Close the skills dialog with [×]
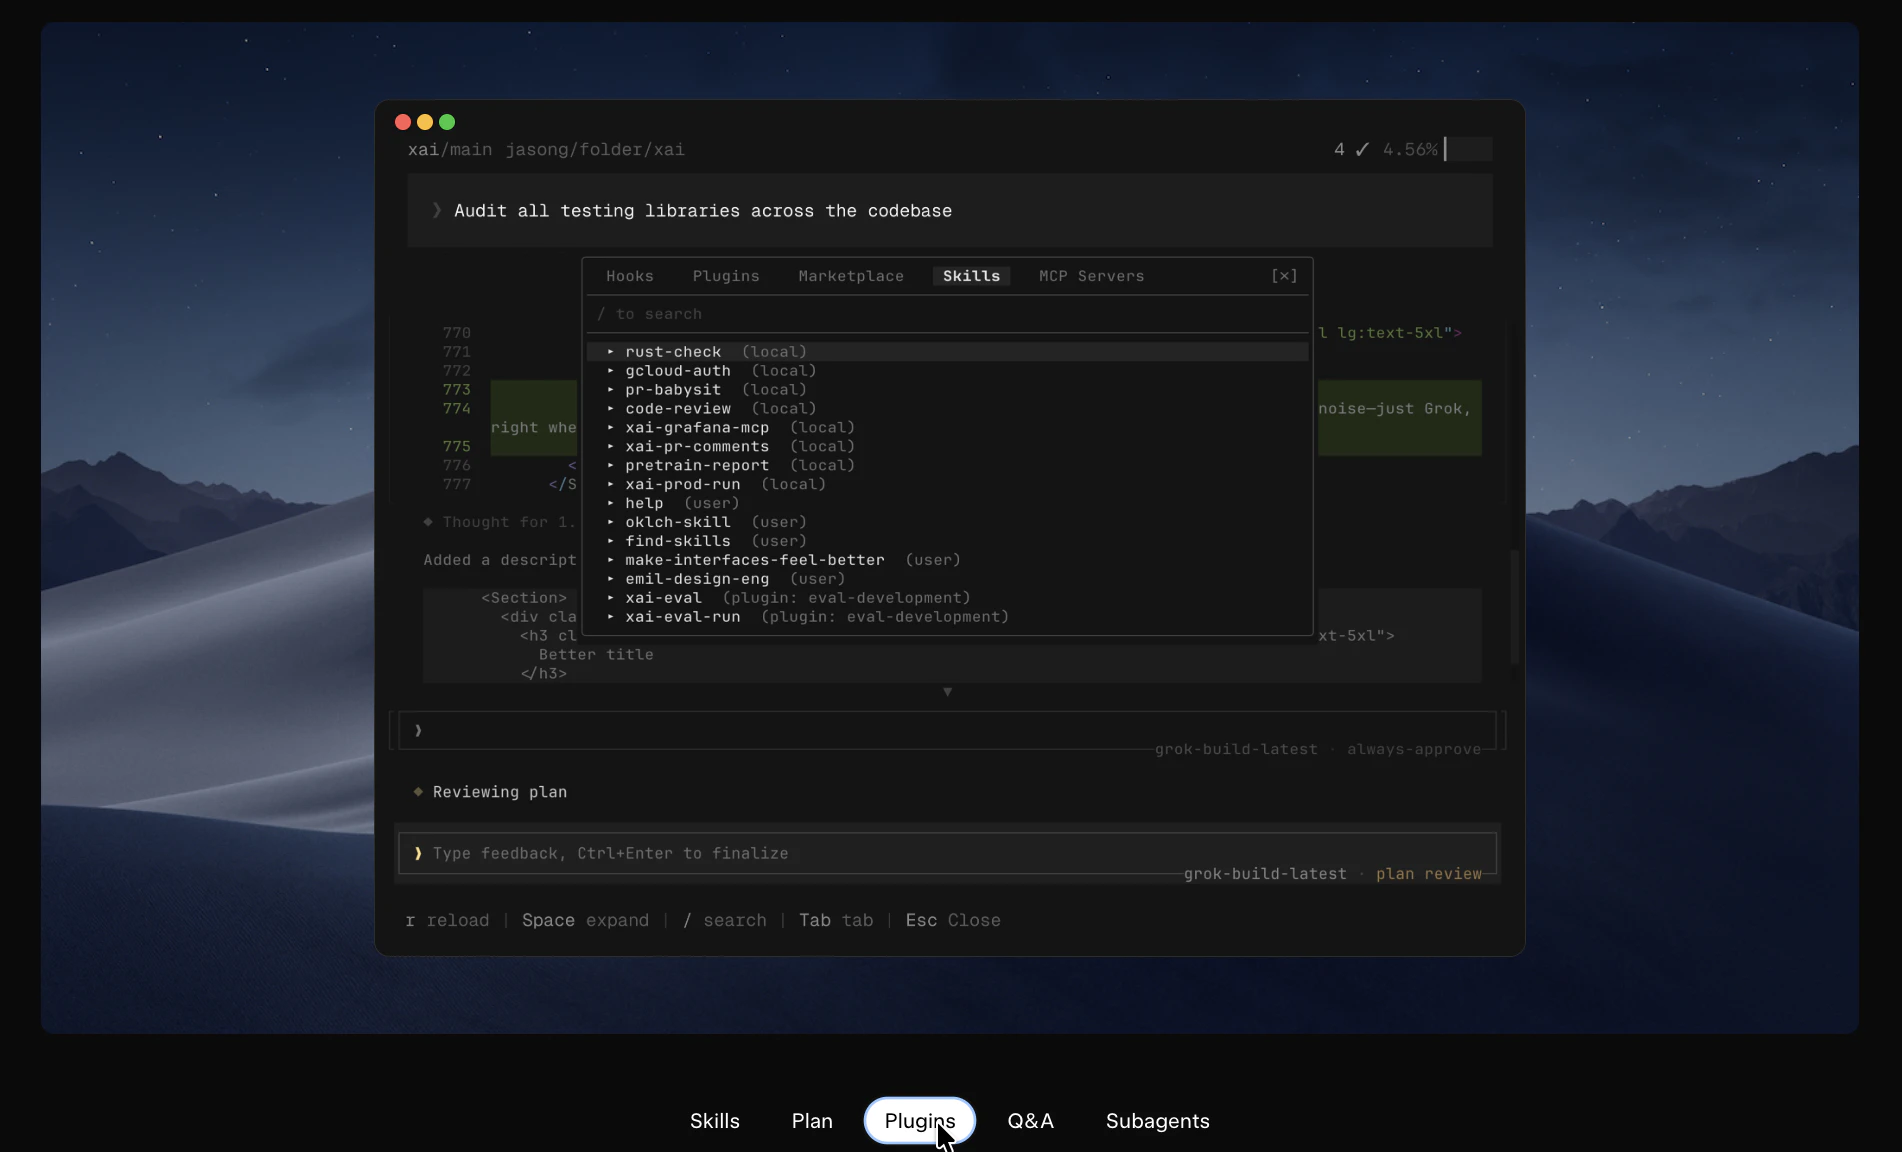Viewport: 1902px width, 1152px height. tap(1284, 276)
